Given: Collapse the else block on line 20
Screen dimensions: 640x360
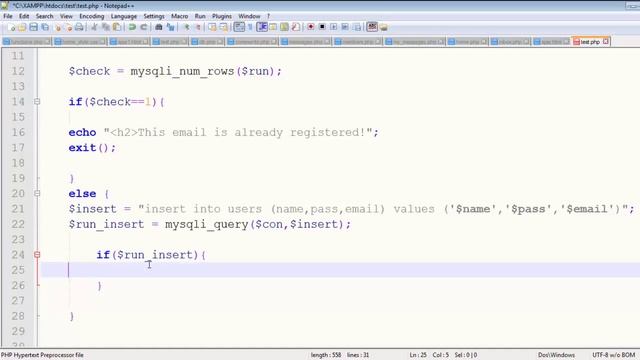Looking at the screenshot, I should (37, 193).
